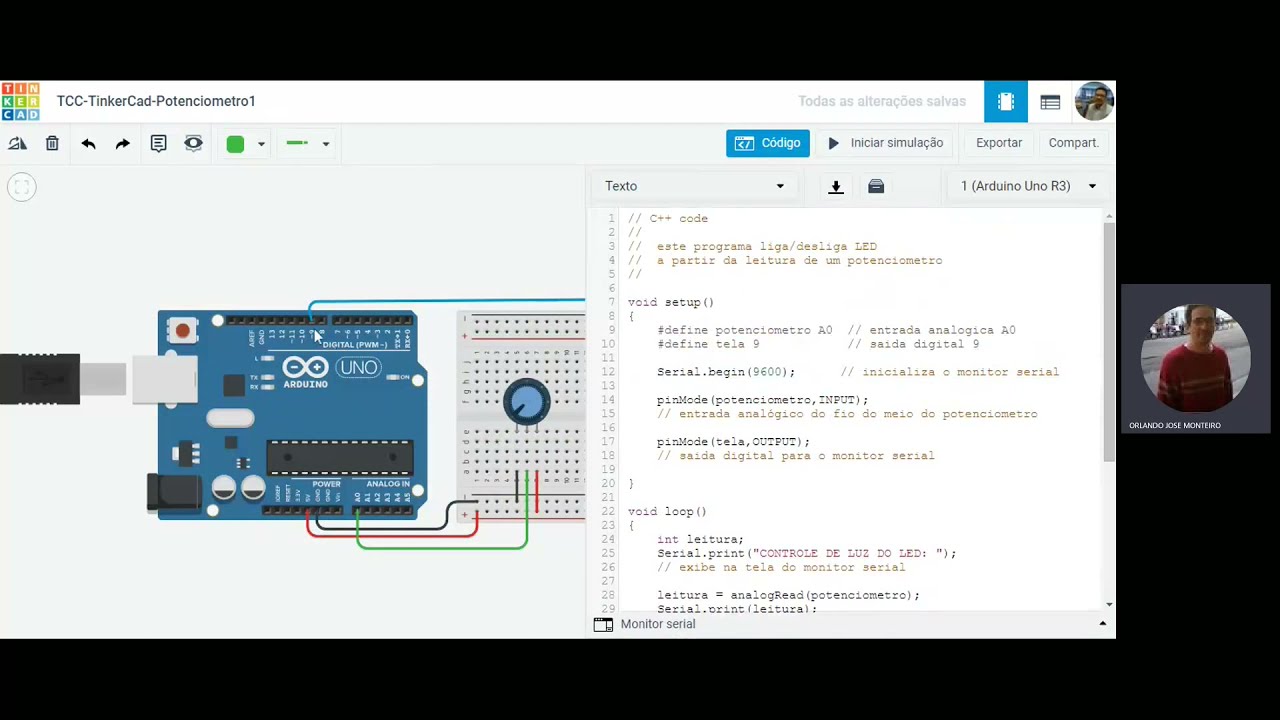This screenshot has height=720, width=1280.
Task: Select the blue wire above Arduino
Action: [x=450, y=300]
